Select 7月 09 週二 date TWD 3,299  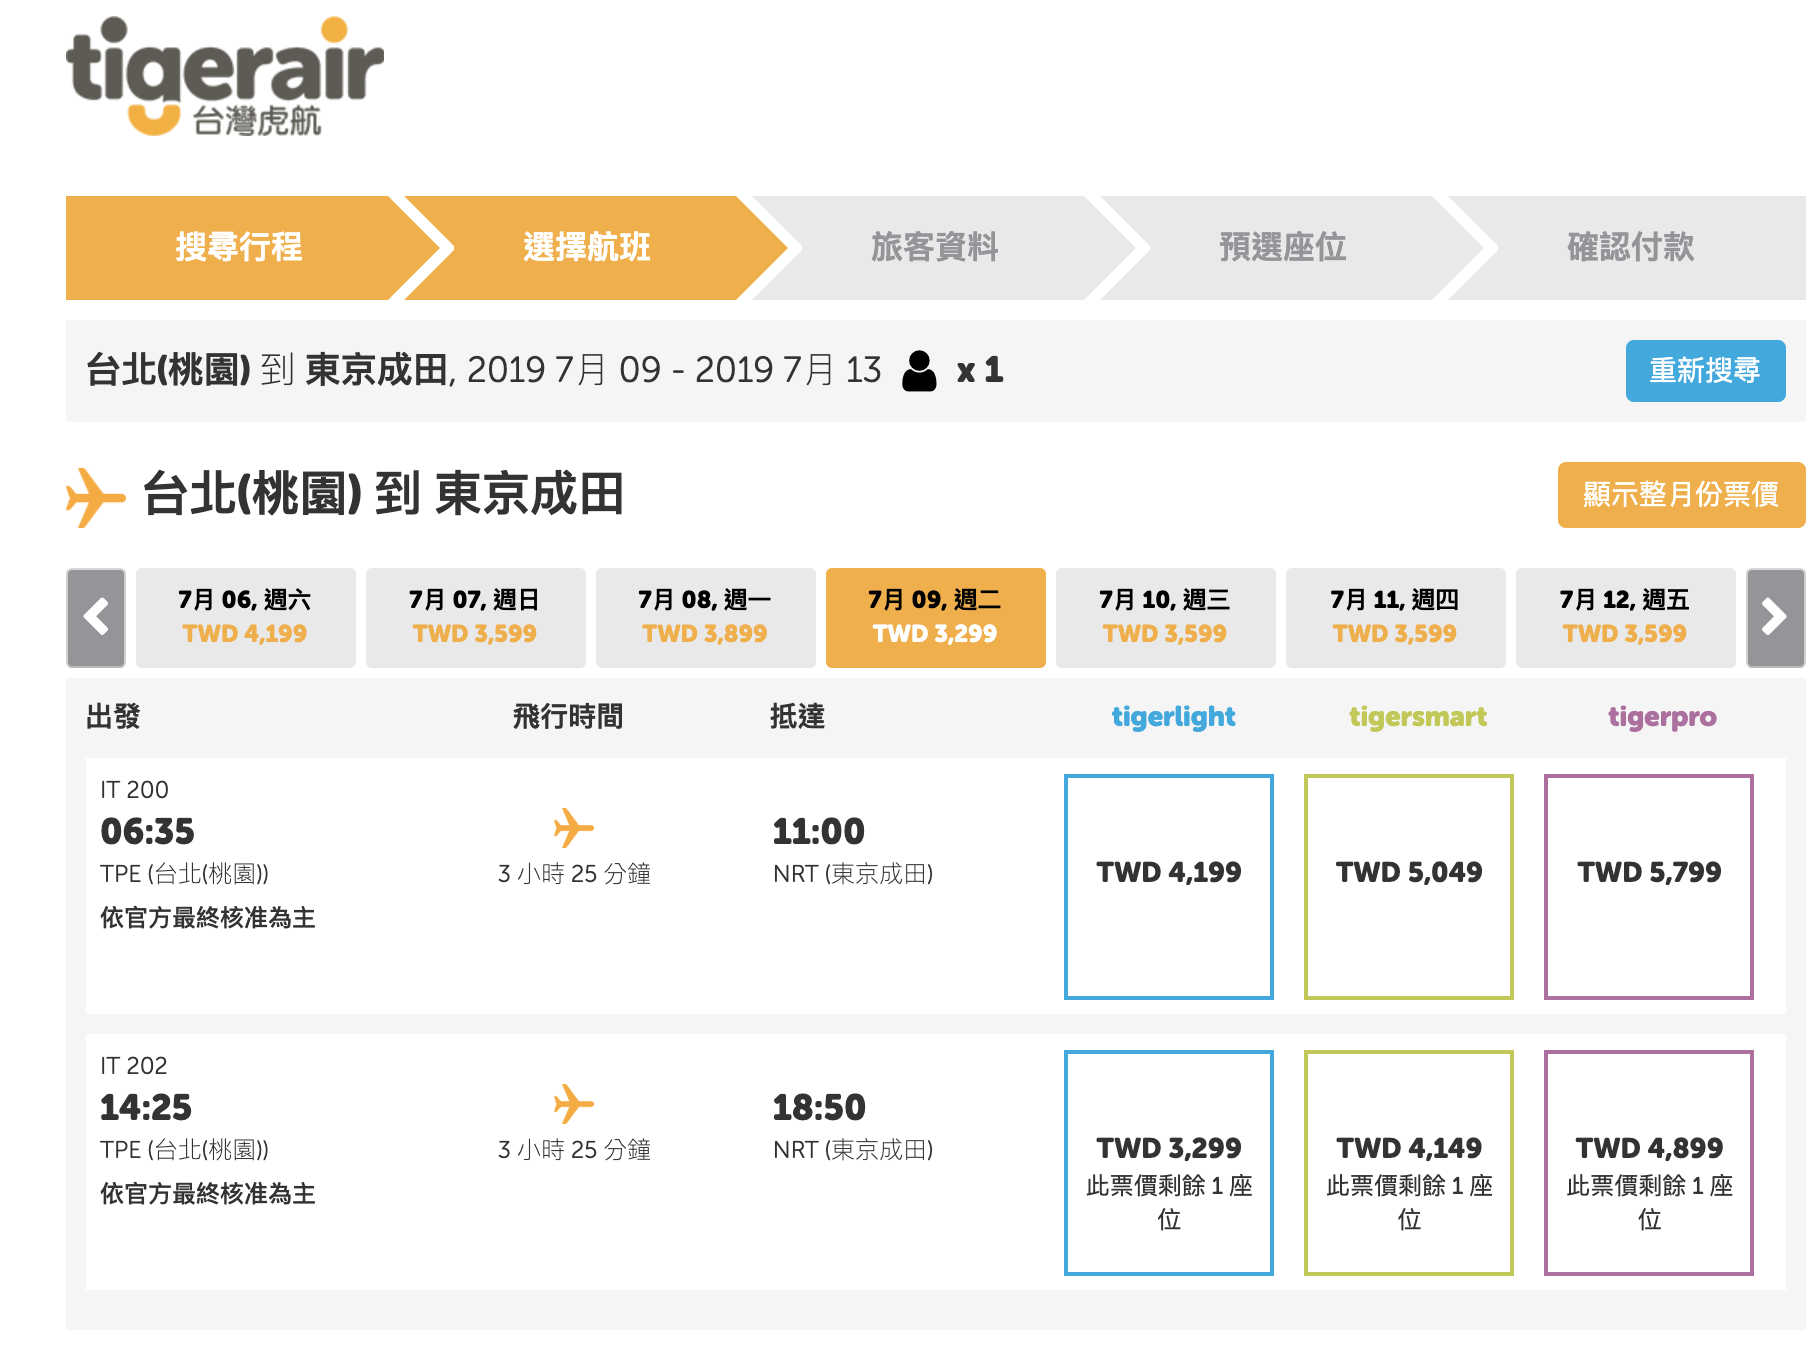tap(936, 618)
